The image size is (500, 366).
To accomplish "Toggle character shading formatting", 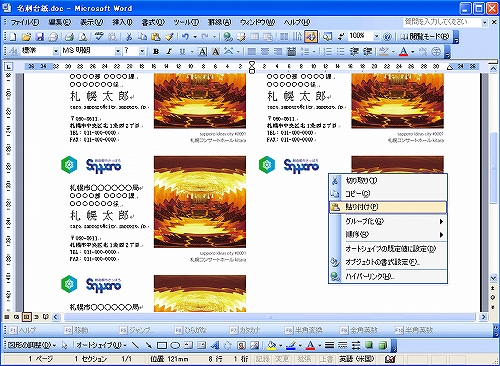I will [216, 51].
